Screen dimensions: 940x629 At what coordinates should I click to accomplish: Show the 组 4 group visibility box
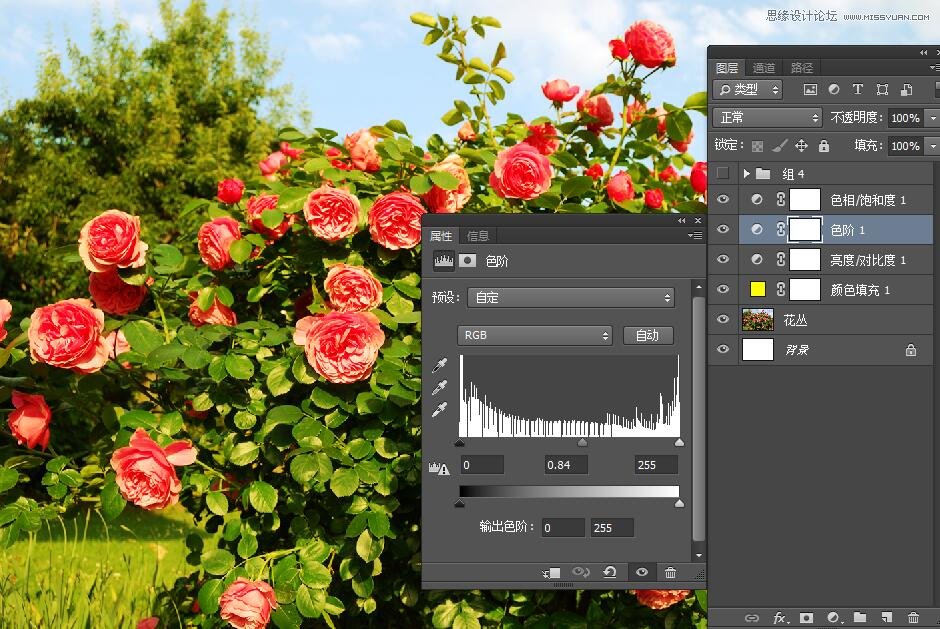(723, 173)
